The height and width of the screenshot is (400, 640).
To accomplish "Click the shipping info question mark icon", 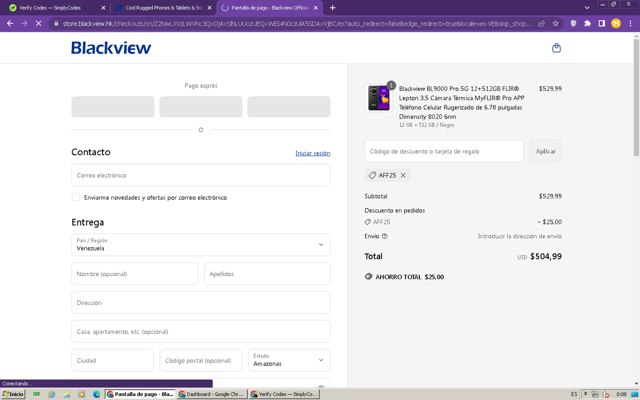I will [384, 236].
